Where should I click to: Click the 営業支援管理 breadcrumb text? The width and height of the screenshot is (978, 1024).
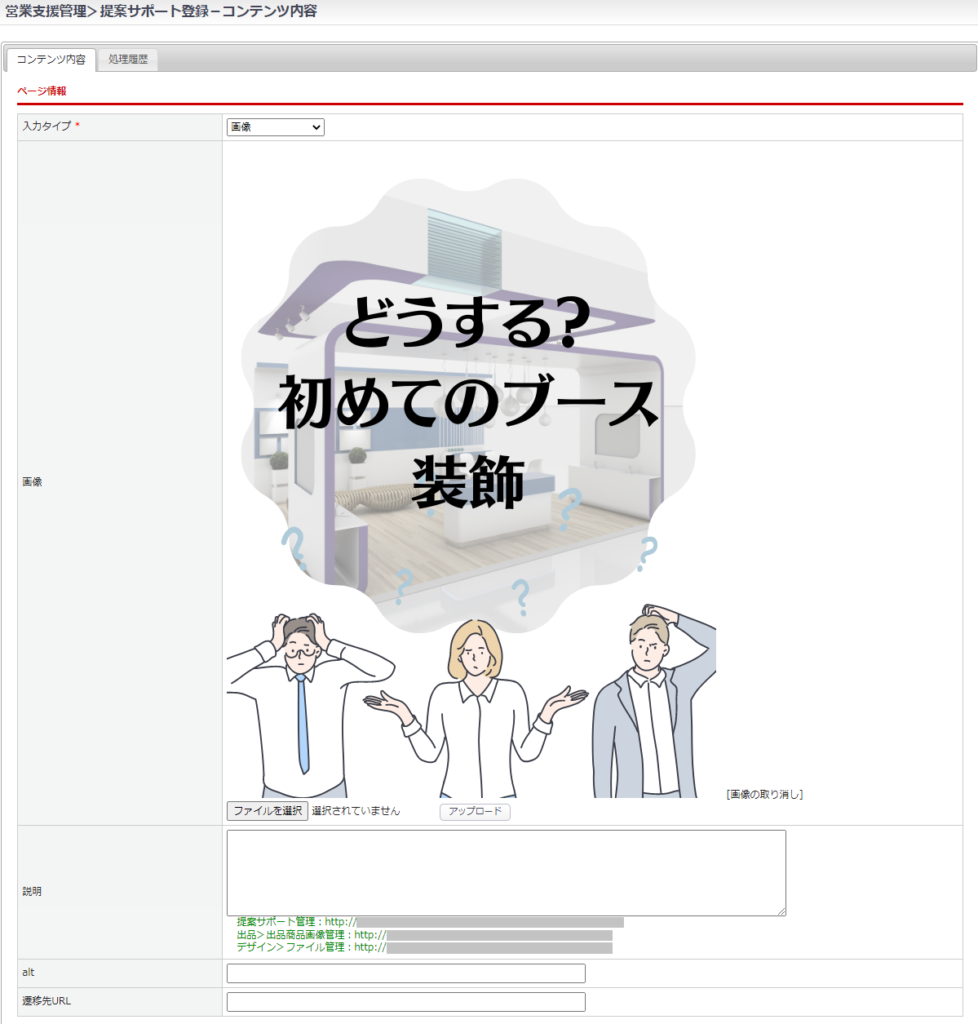click(x=45, y=11)
